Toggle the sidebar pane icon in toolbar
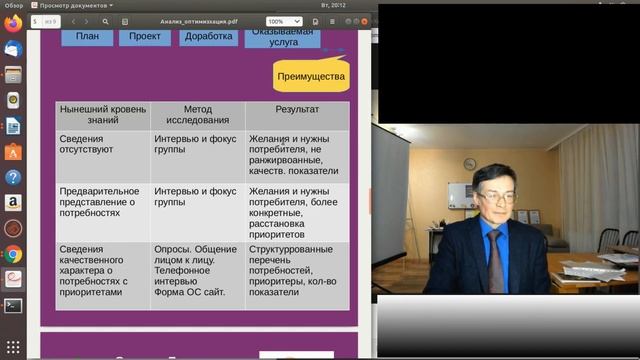The image size is (640, 360). pyautogui.click(x=125, y=21)
